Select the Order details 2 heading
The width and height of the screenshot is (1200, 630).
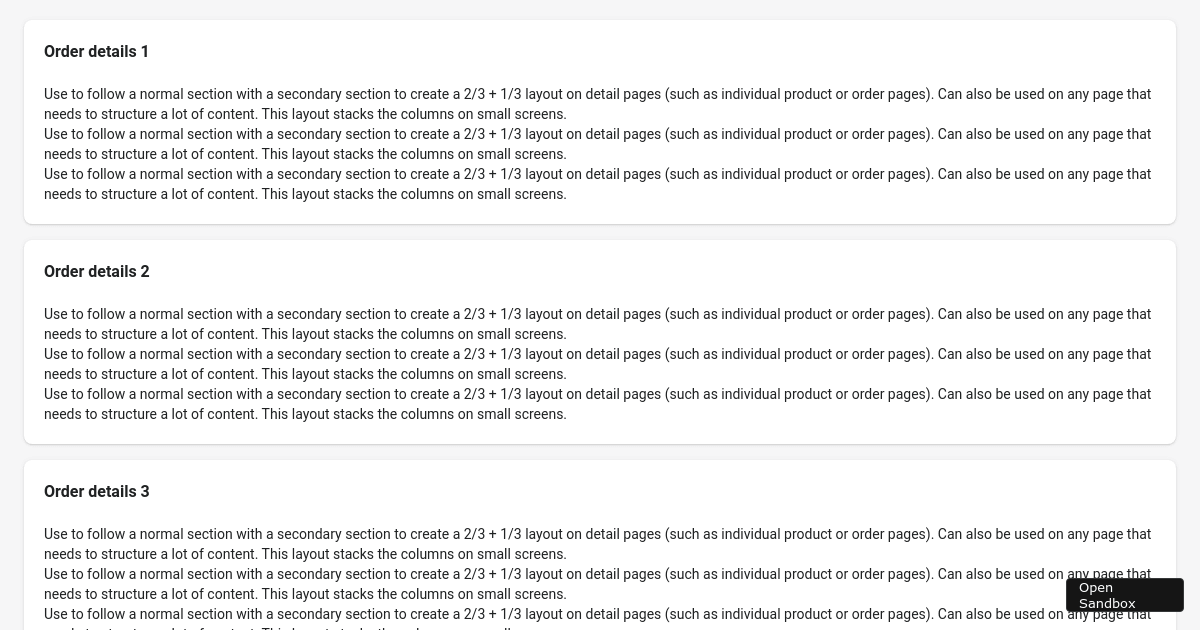point(96,271)
